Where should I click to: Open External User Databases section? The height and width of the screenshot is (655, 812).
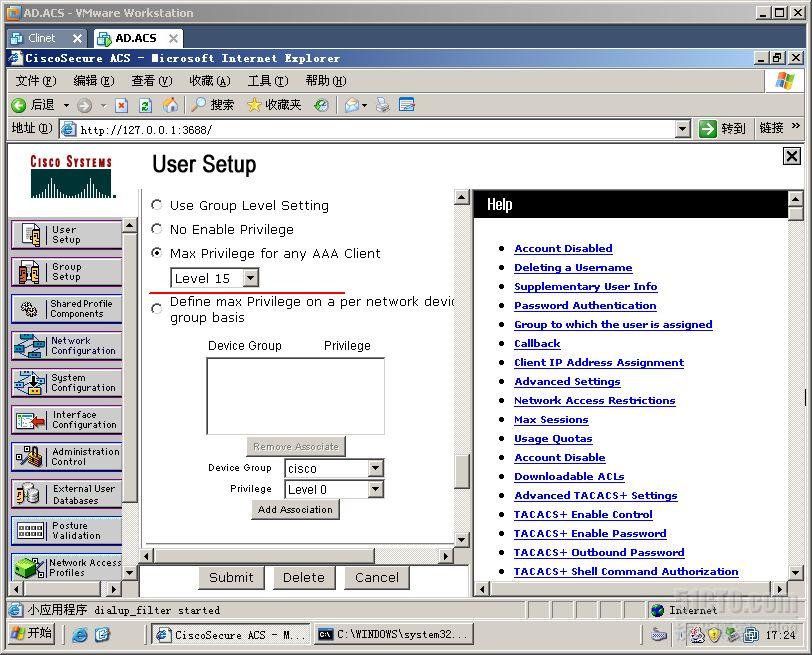point(66,494)
